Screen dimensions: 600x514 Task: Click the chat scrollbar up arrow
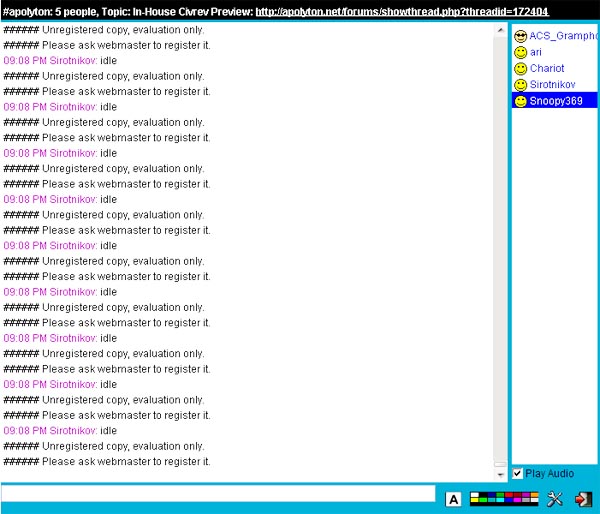(501, 31)
